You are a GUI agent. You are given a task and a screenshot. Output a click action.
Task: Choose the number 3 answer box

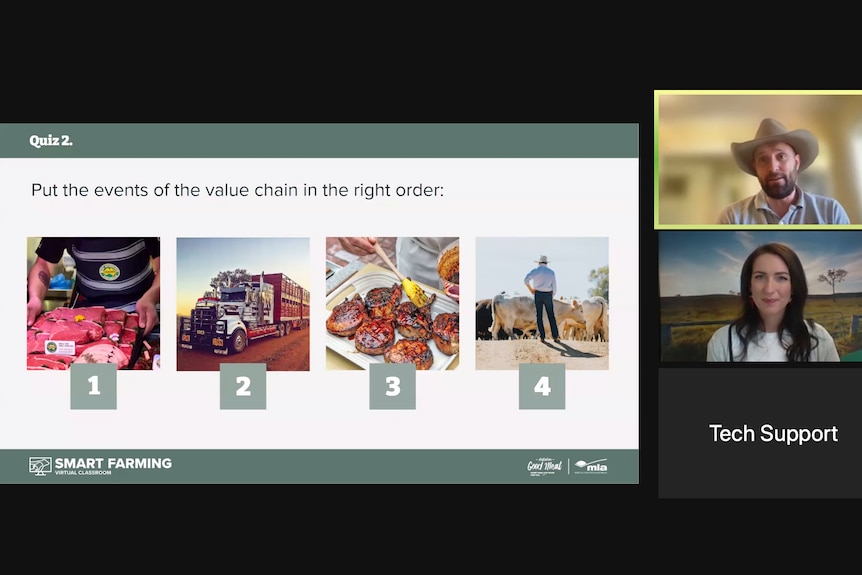393,386
